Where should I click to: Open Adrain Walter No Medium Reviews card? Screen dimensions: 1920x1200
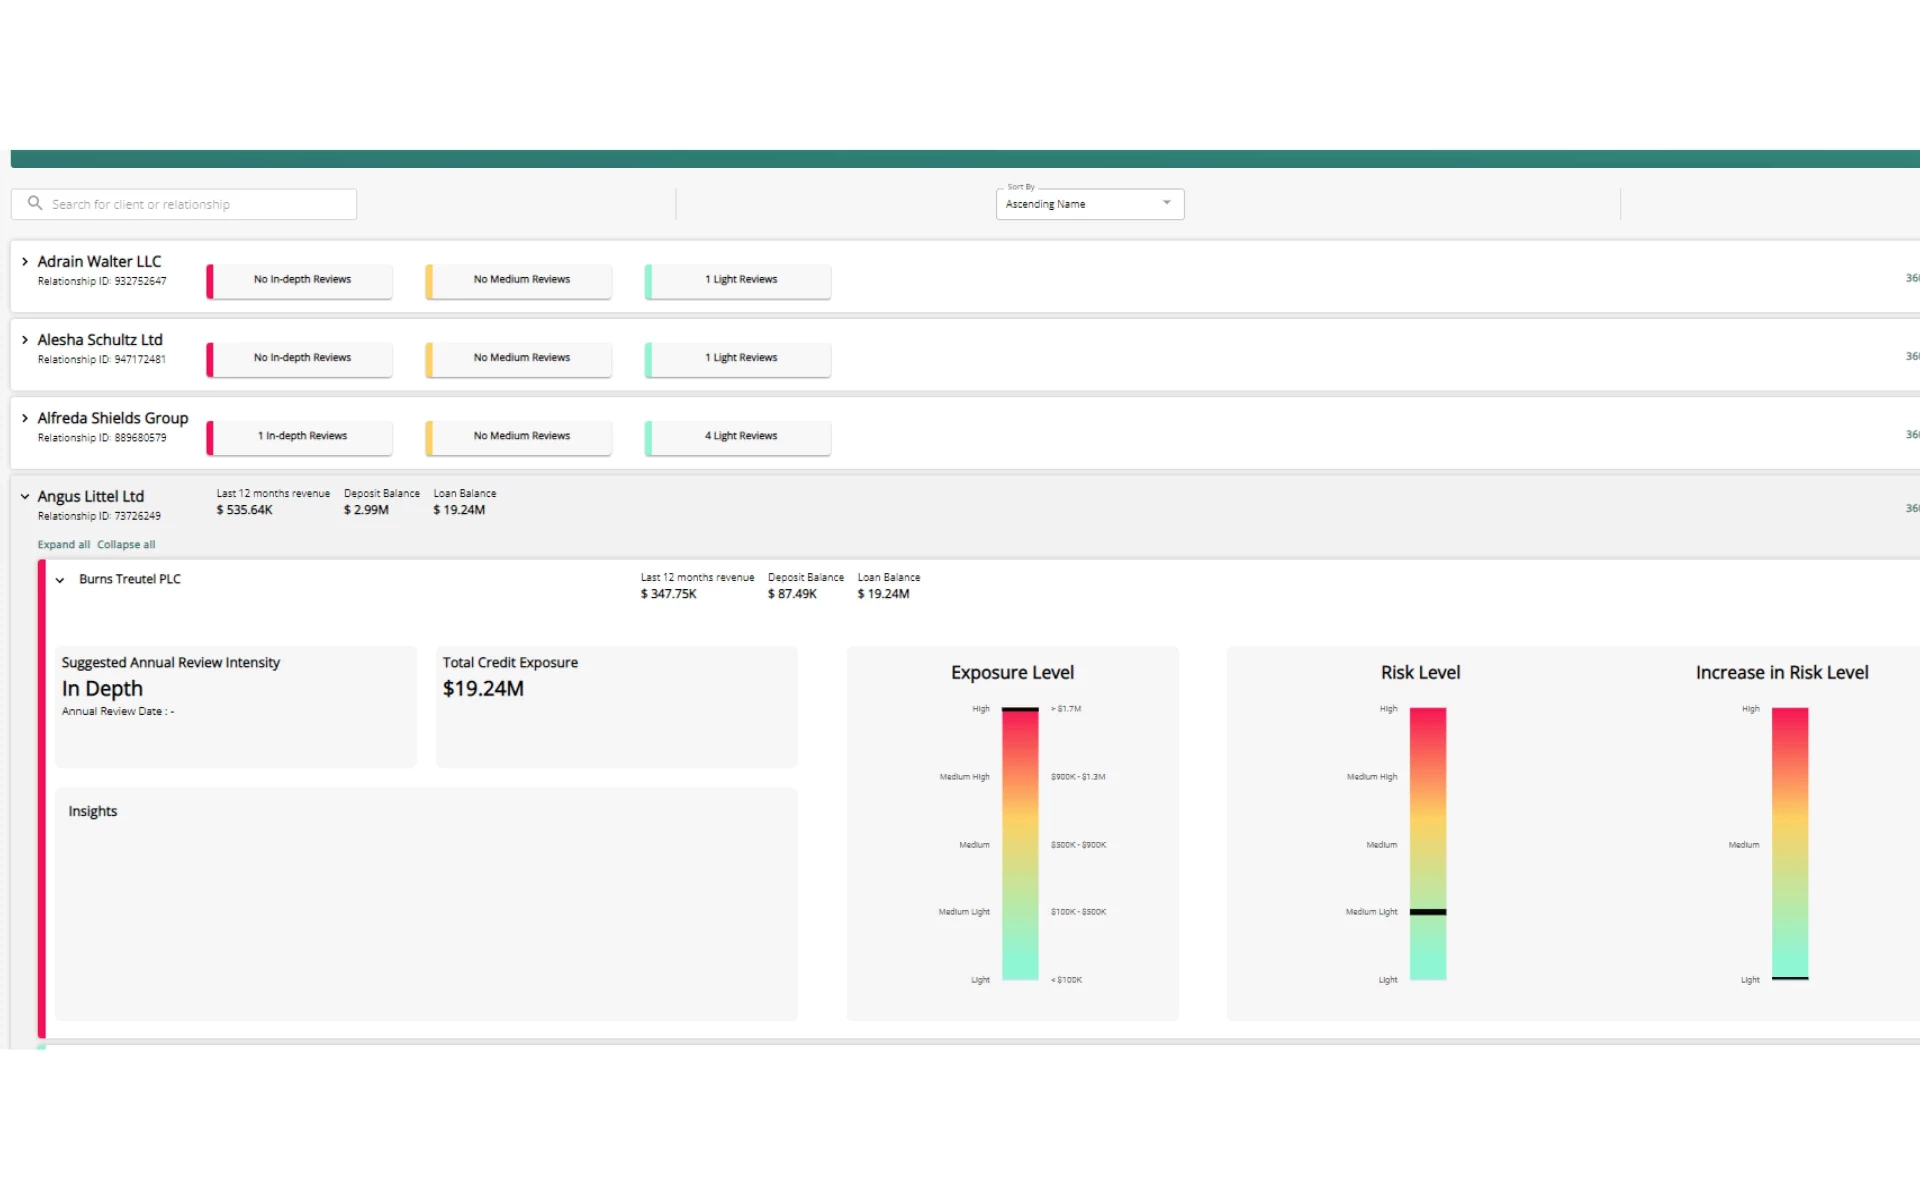tap(519, 280)
